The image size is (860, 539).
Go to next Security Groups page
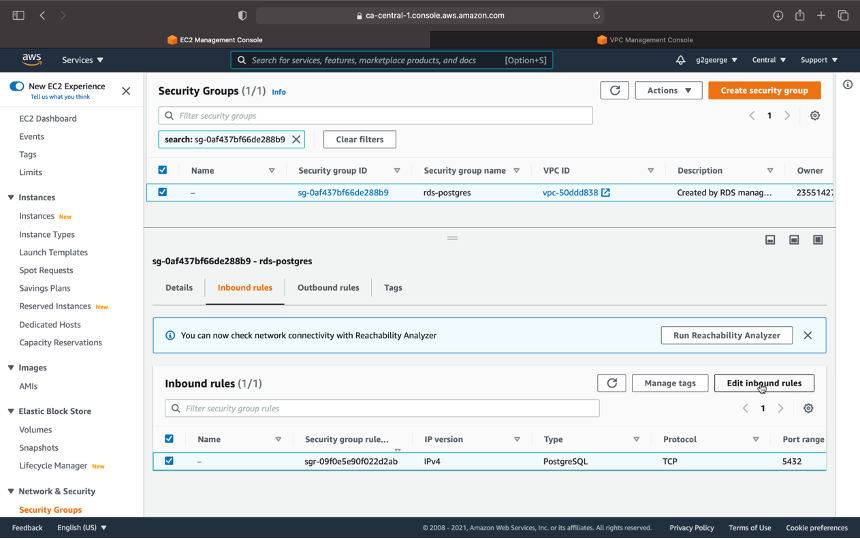pyautogui.click(x=787, y=116)
